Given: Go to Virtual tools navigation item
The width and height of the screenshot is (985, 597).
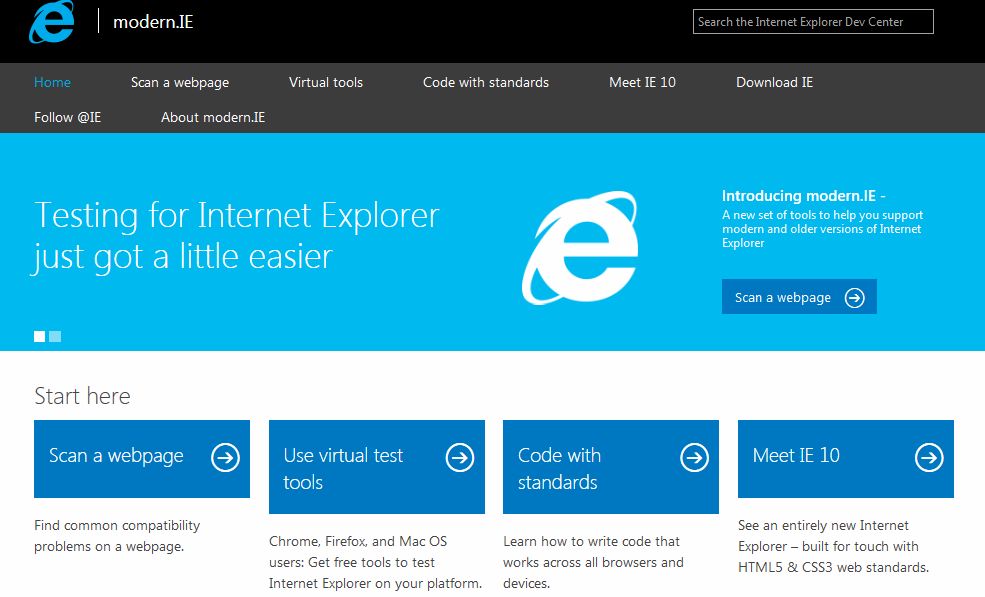Looking at the screenshot, I should (x=326, y=82).
